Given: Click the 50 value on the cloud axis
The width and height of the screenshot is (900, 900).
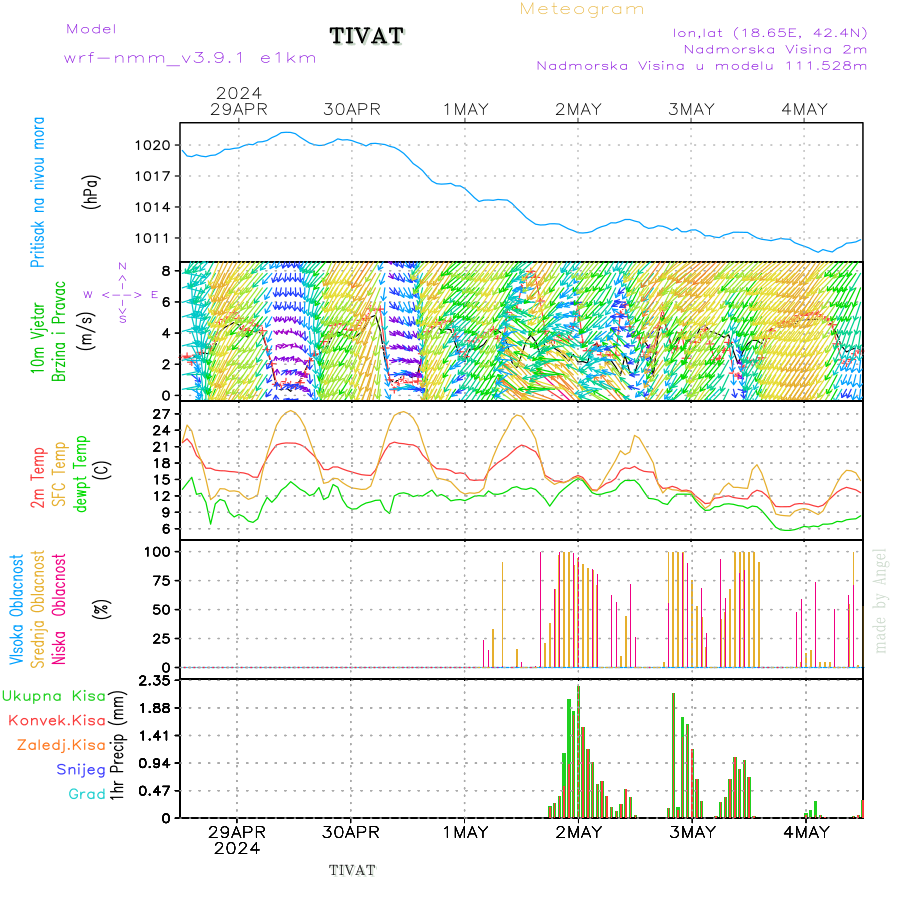Looking at the screenshot, I should [162, 610].
